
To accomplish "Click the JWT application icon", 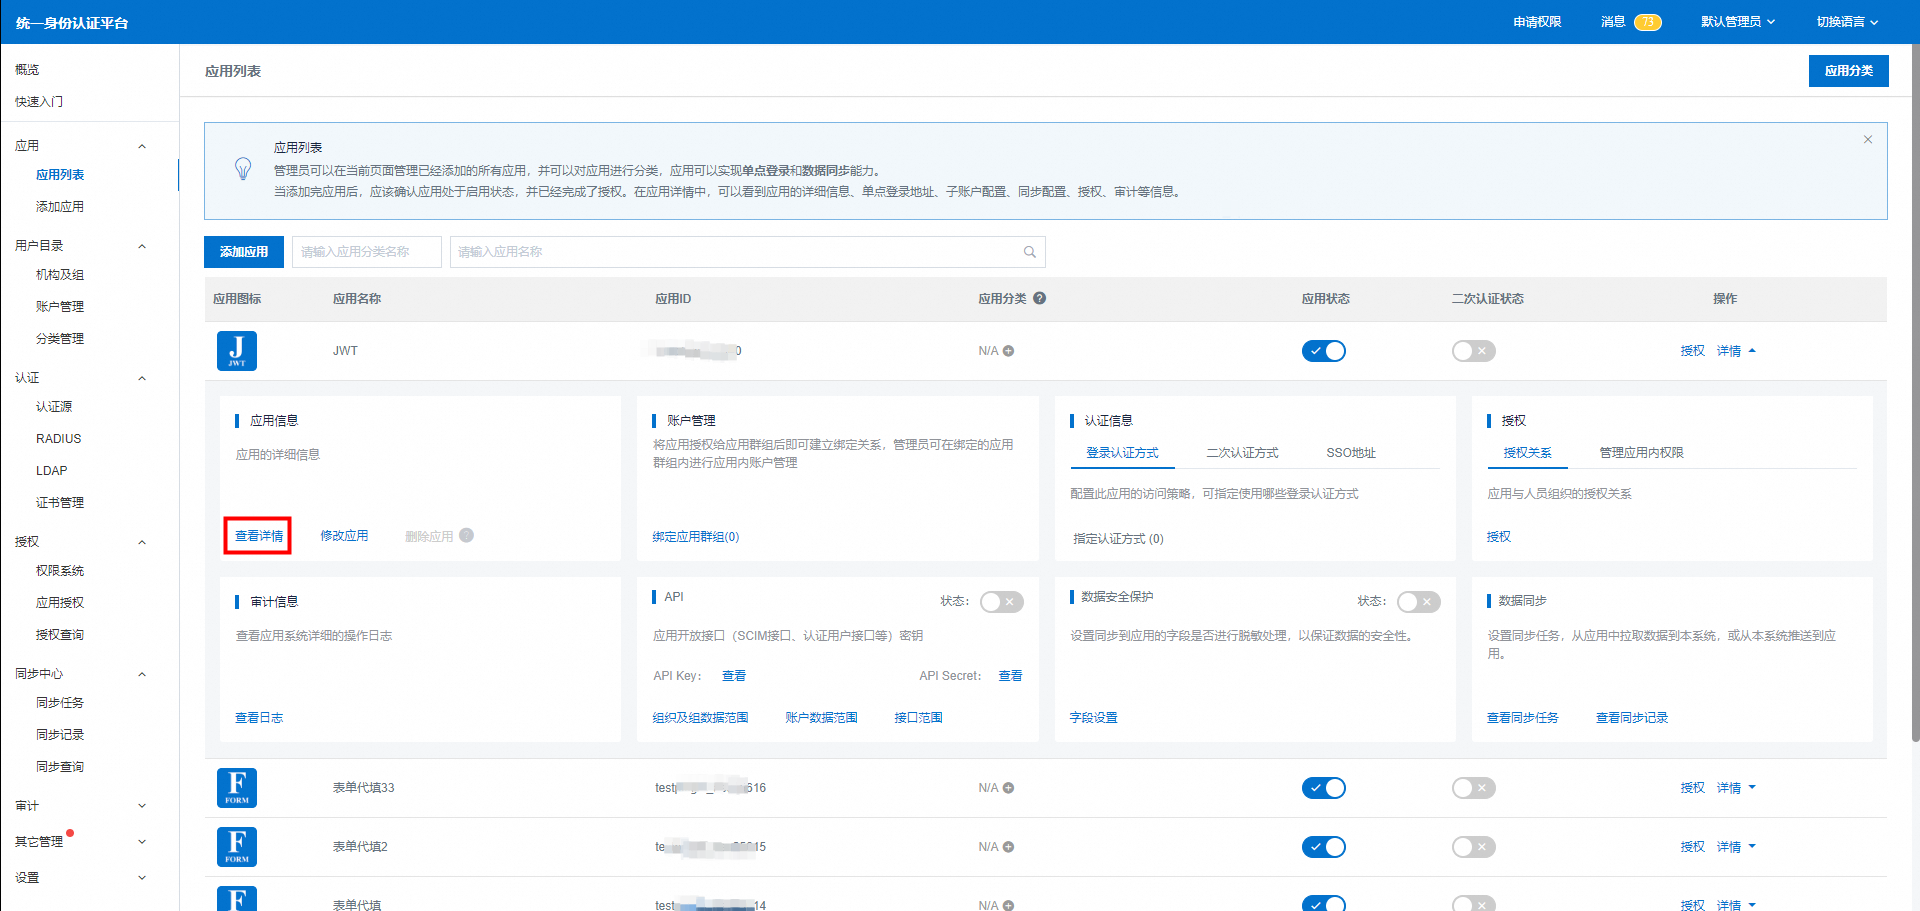I will (x=237, y=351).
